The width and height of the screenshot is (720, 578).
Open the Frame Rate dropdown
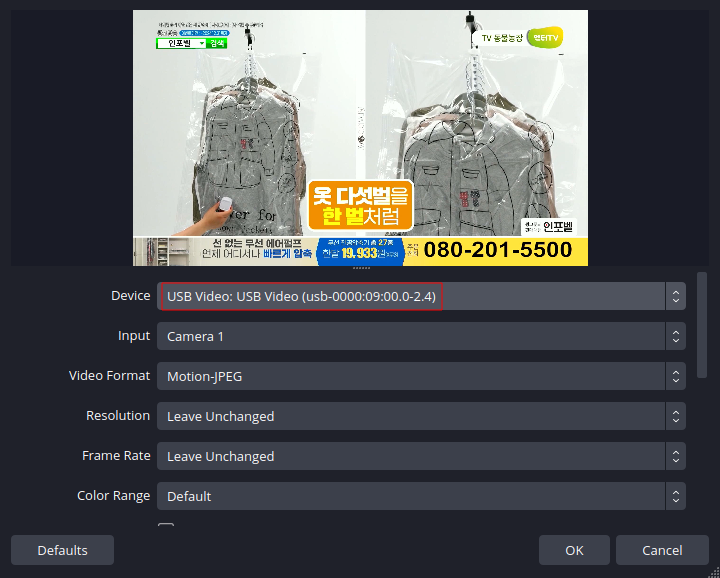(410, 456)
